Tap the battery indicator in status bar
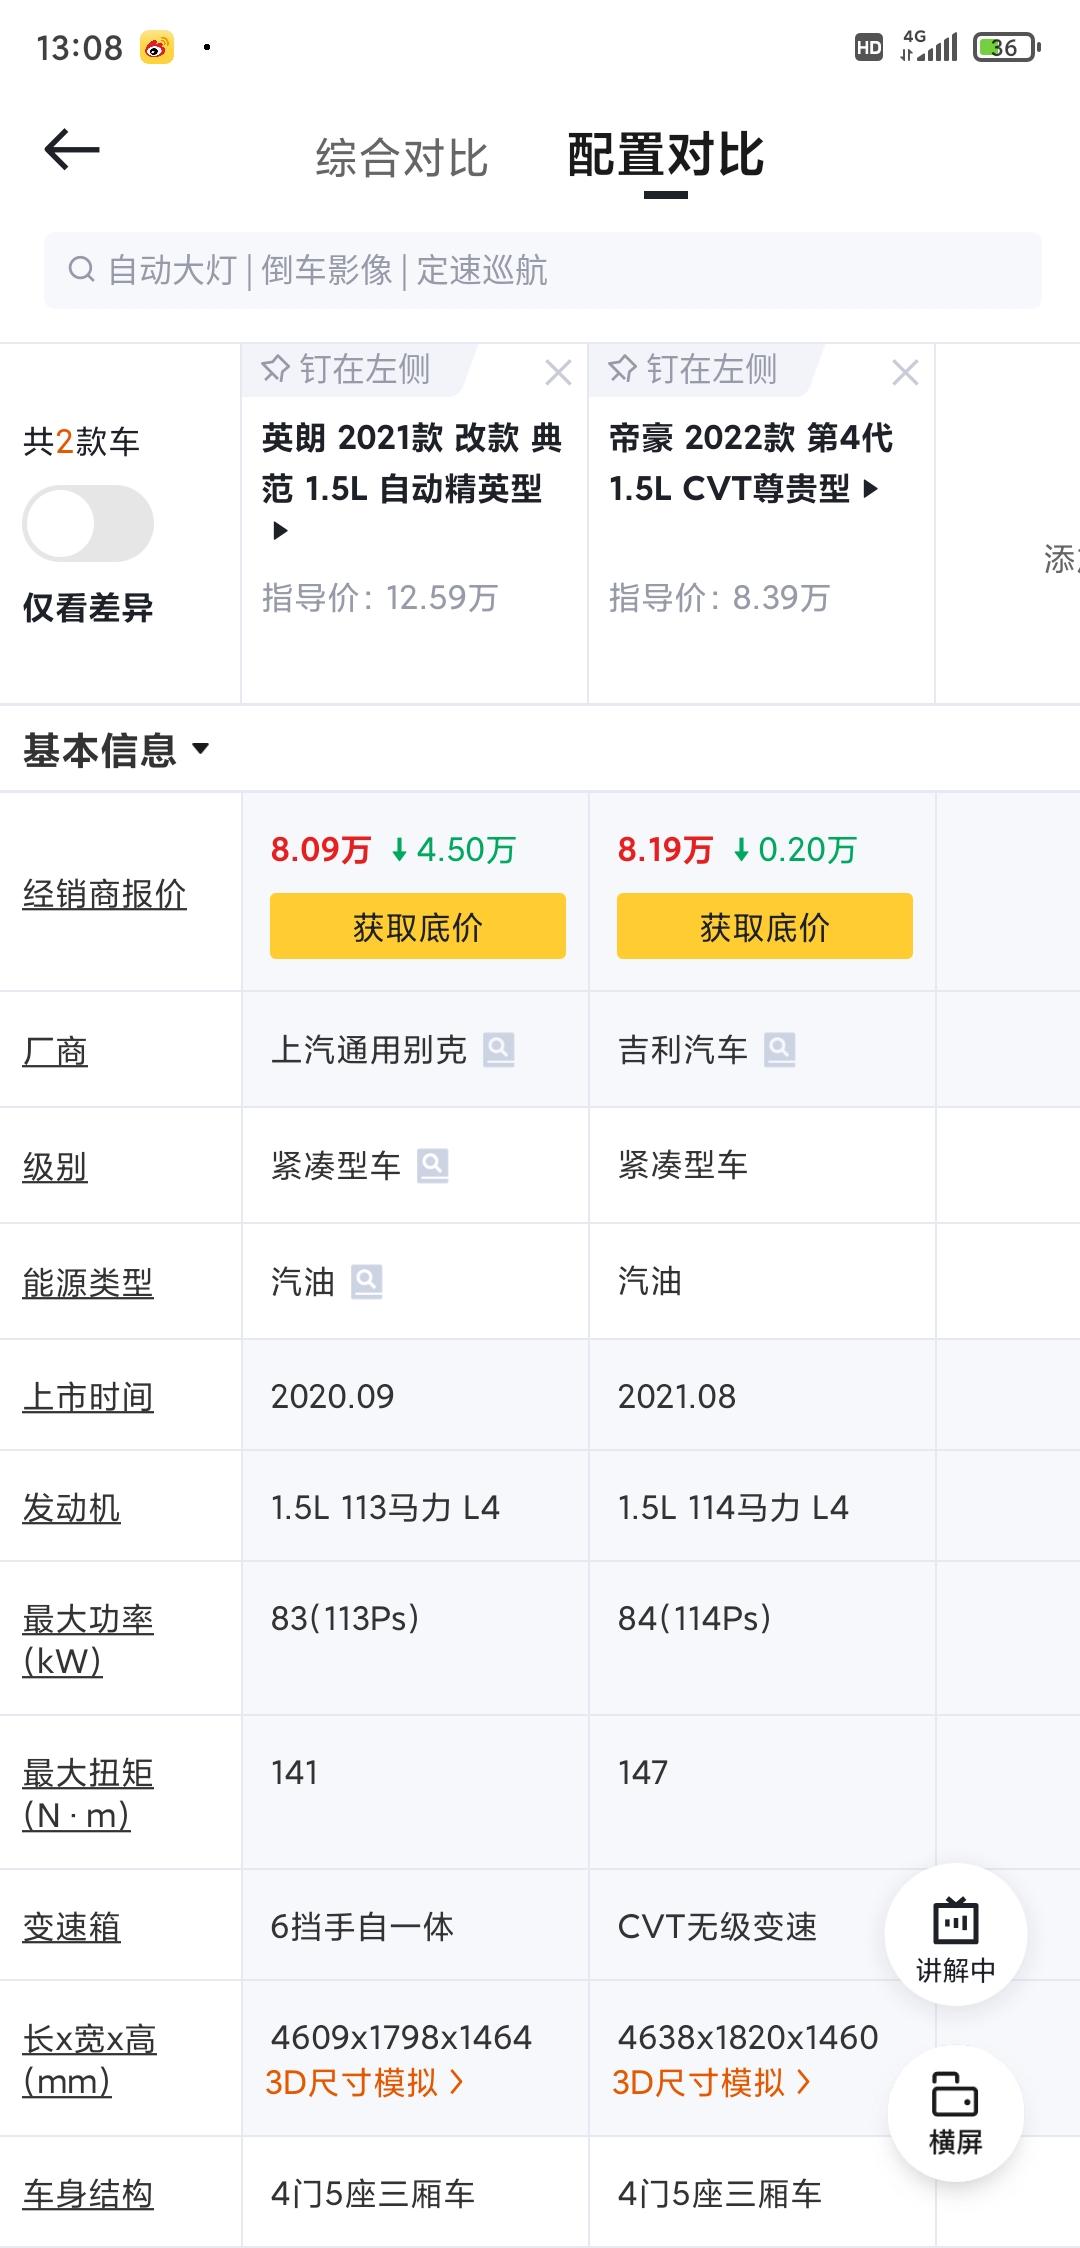Image resolution: width=1080 pixels, height=2248 pixels. tap(1007, 47)
